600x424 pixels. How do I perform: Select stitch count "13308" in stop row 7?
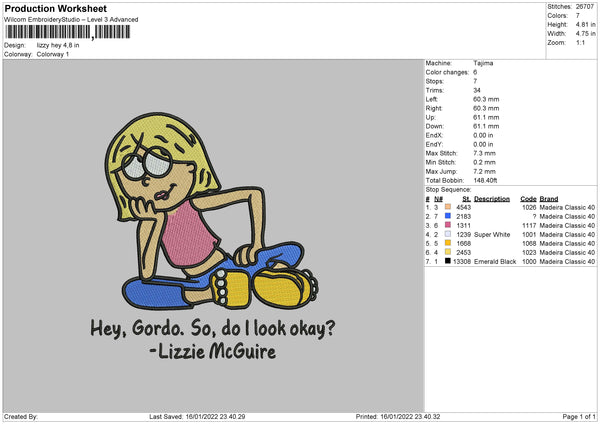pos(462,262)
